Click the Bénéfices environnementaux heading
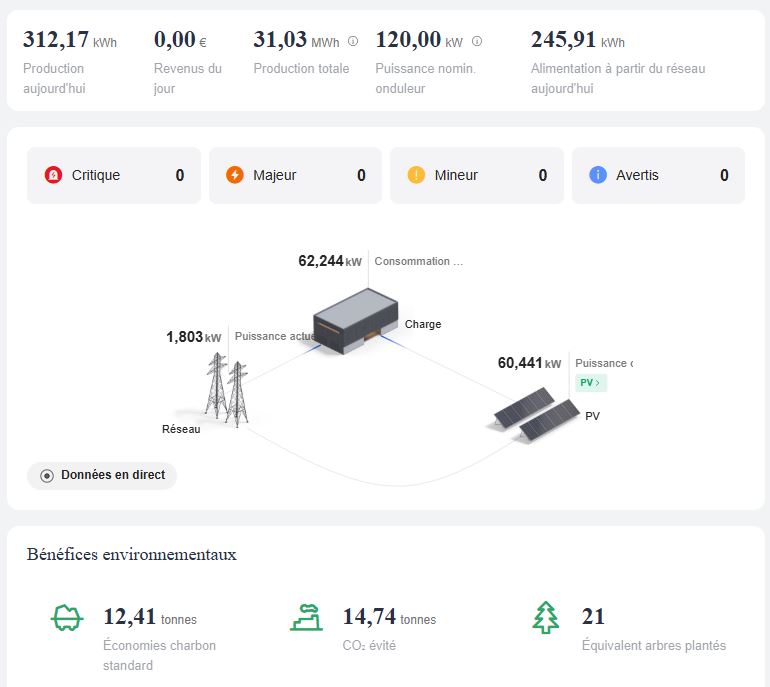This screenshot has width=770, height=687. point(132,554)
